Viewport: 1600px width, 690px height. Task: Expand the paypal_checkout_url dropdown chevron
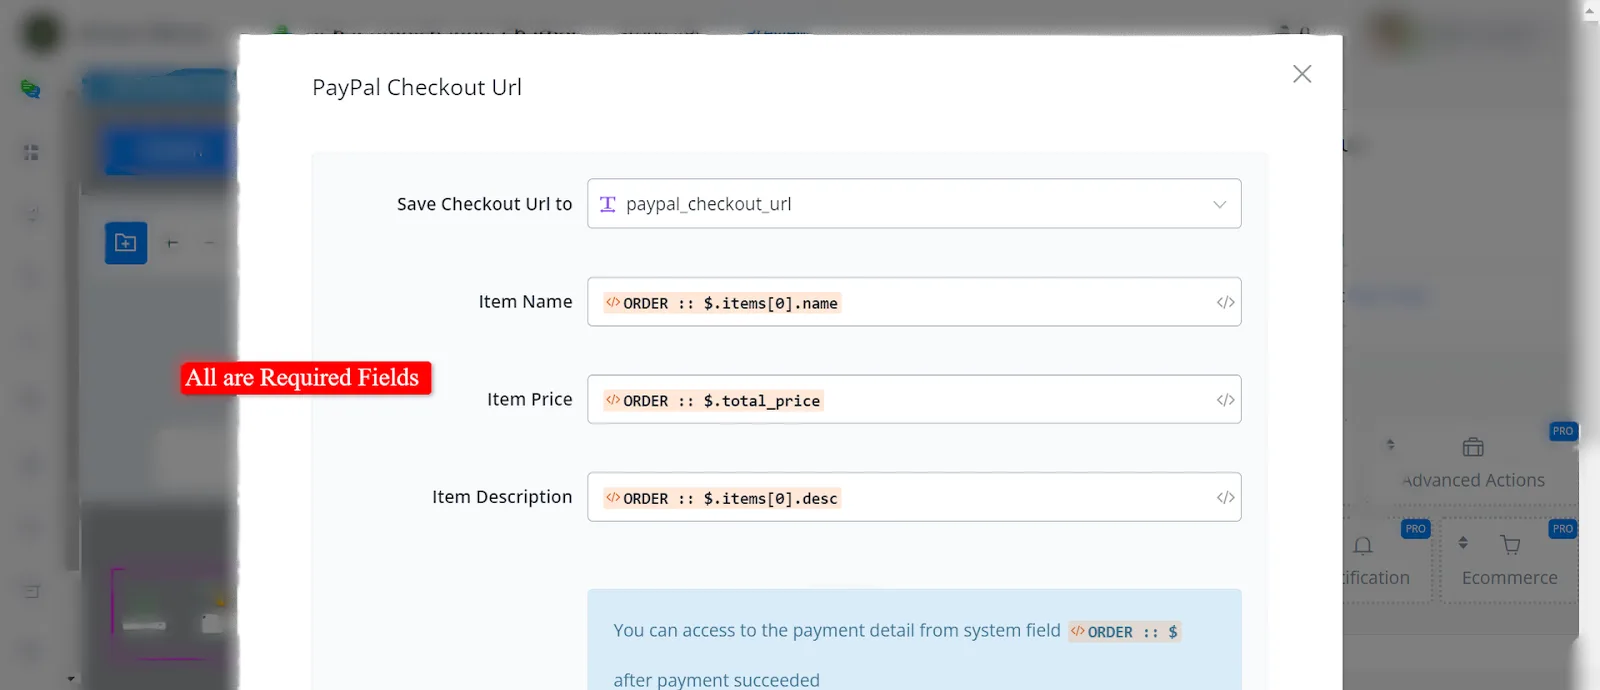tap(1219, 204)
